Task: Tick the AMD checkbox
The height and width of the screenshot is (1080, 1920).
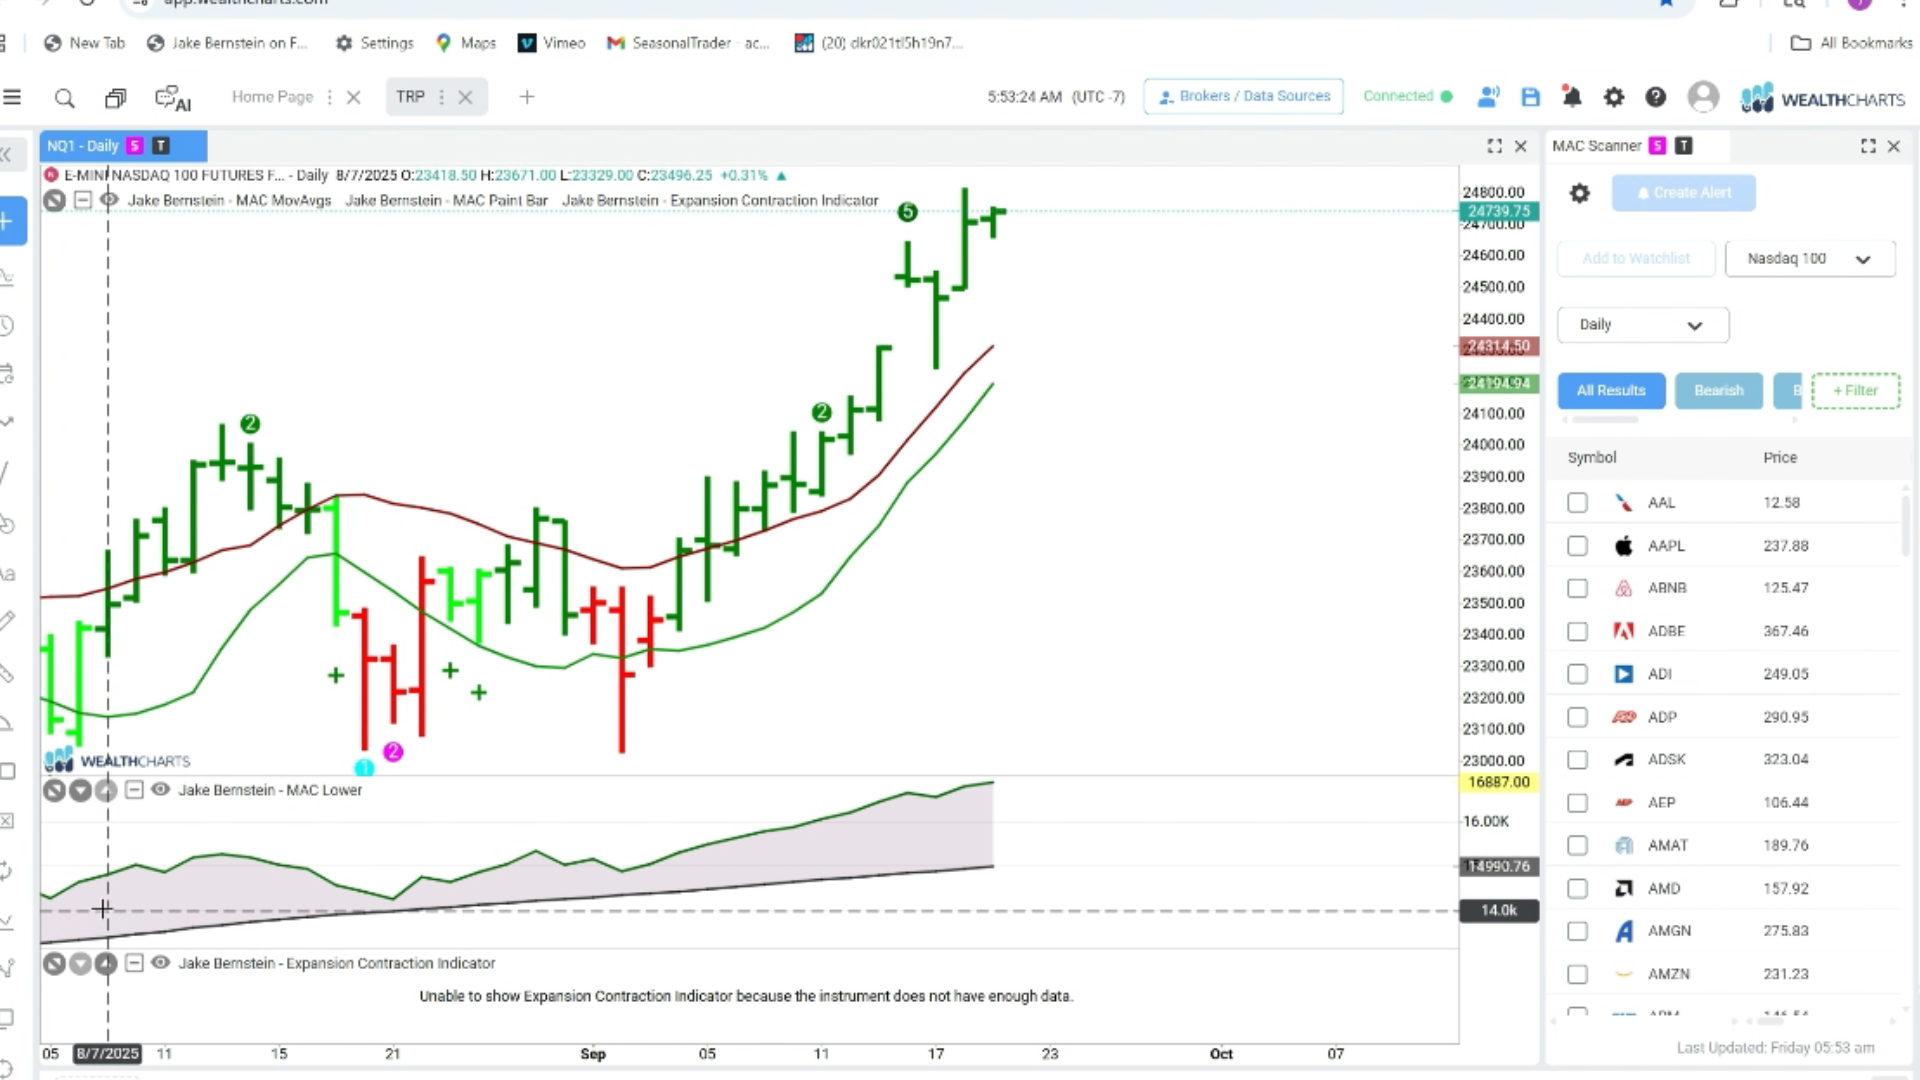Action: 1577,888
